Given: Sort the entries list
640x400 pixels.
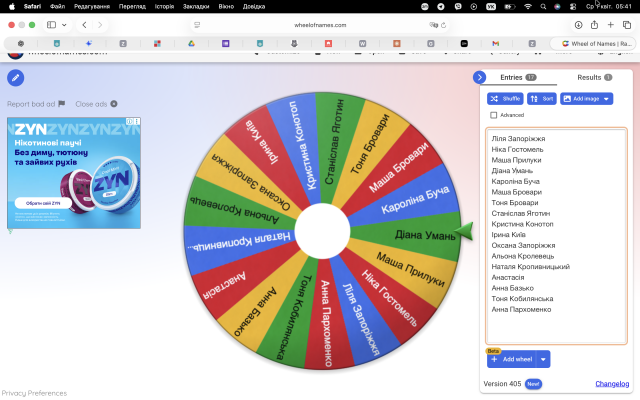Looking at the screenshot, I should coord(542,99).
